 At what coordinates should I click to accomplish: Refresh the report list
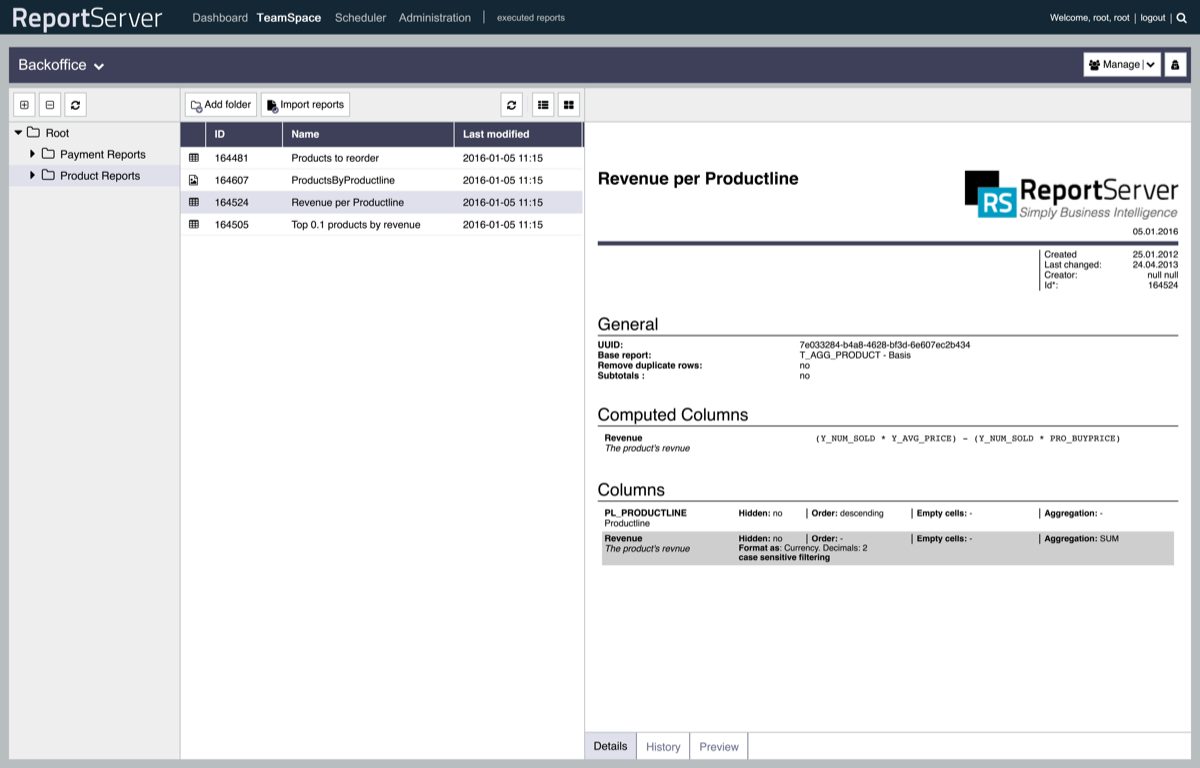512,104
